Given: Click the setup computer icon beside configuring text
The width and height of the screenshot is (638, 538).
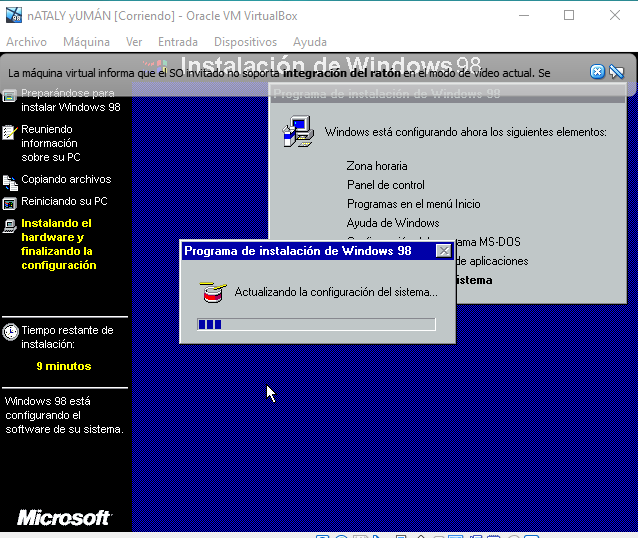Looking at the screenshot, I should click(x=297, y=130).
